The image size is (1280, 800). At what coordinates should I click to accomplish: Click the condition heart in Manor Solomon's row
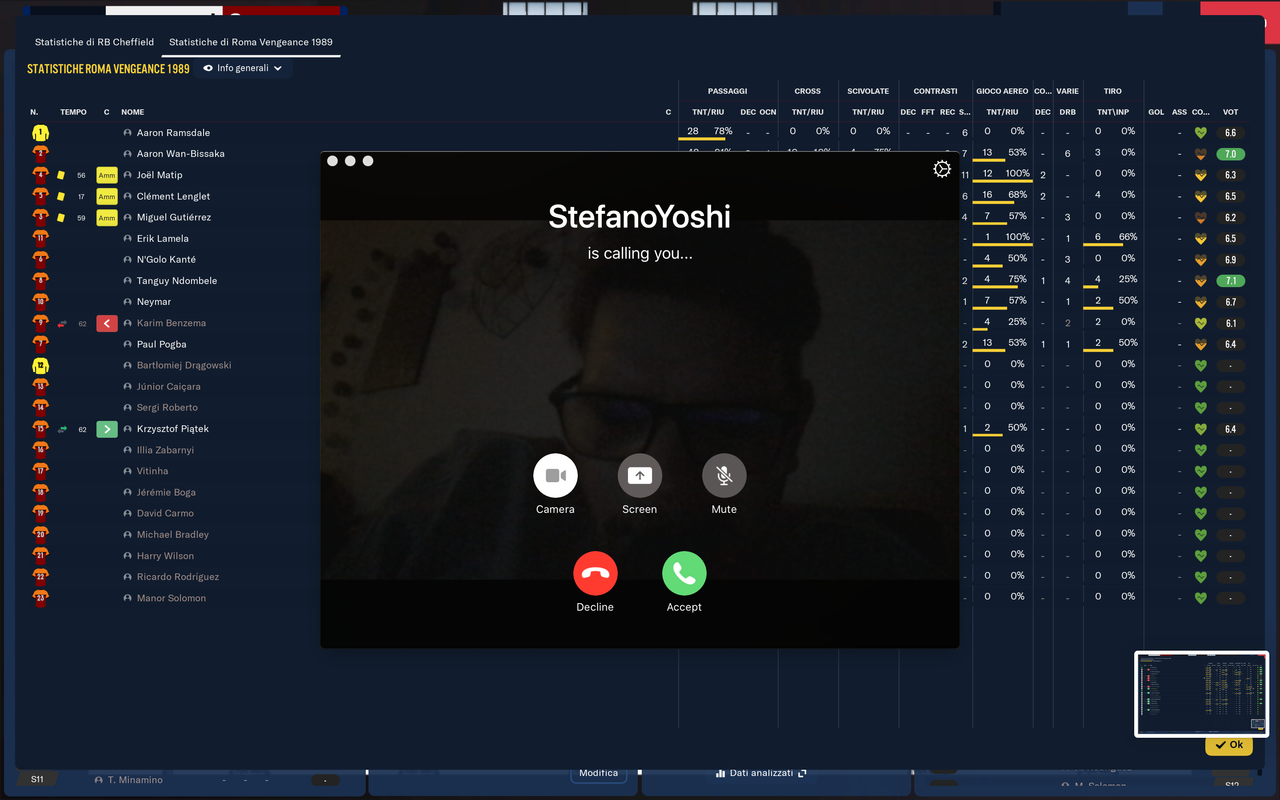point(1201,598)
